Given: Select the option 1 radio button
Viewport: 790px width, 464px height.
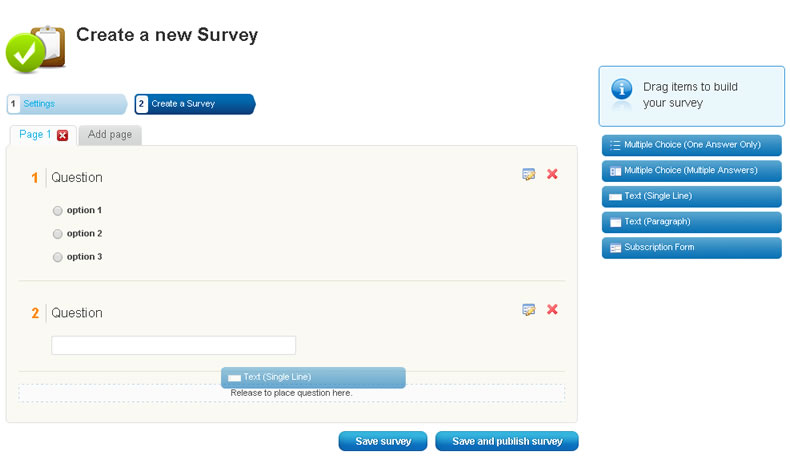Looking at the screenshot, I should tap(57, 211).
